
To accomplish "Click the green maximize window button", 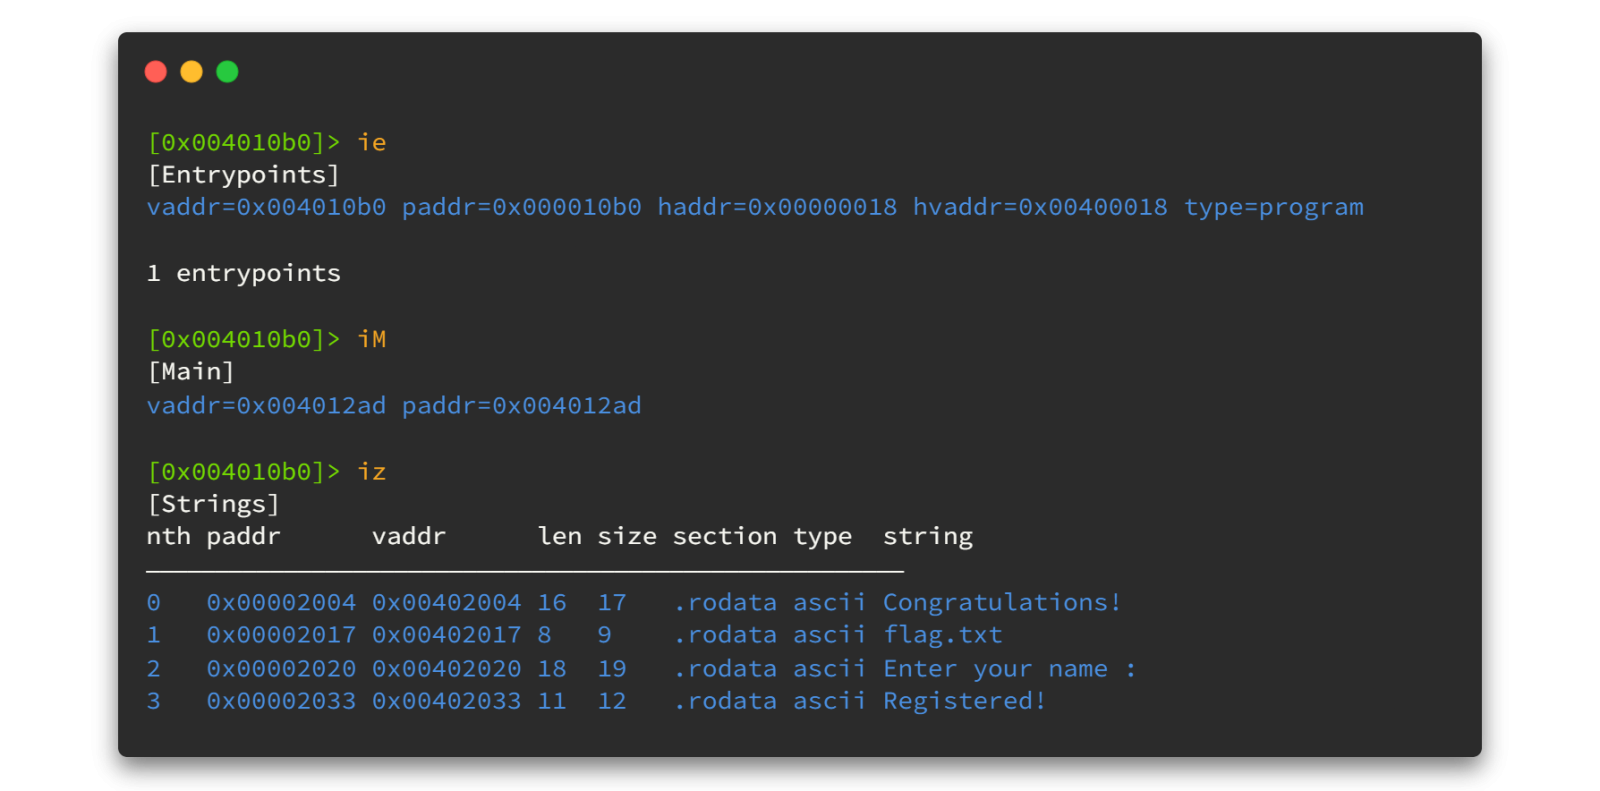I will pos(227,72).
